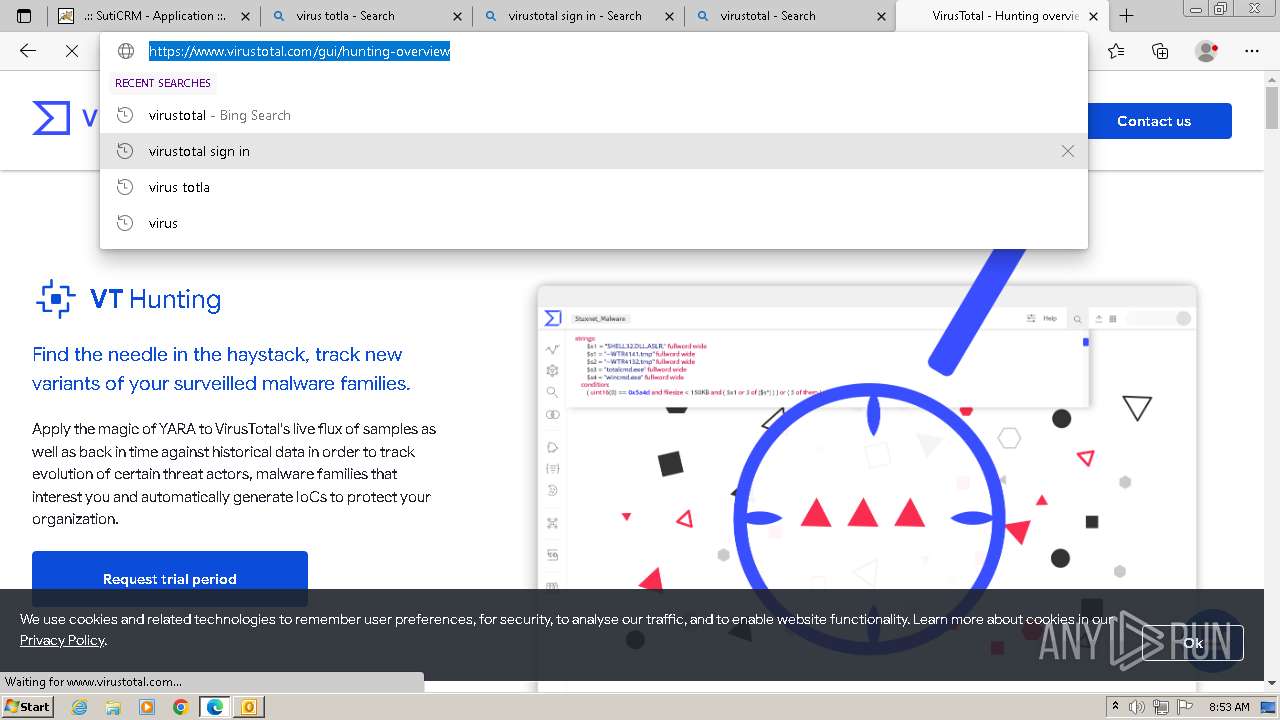Choose 'virus totla' recent search
The height and width of the screenshot is (720, 1280).
594,187
